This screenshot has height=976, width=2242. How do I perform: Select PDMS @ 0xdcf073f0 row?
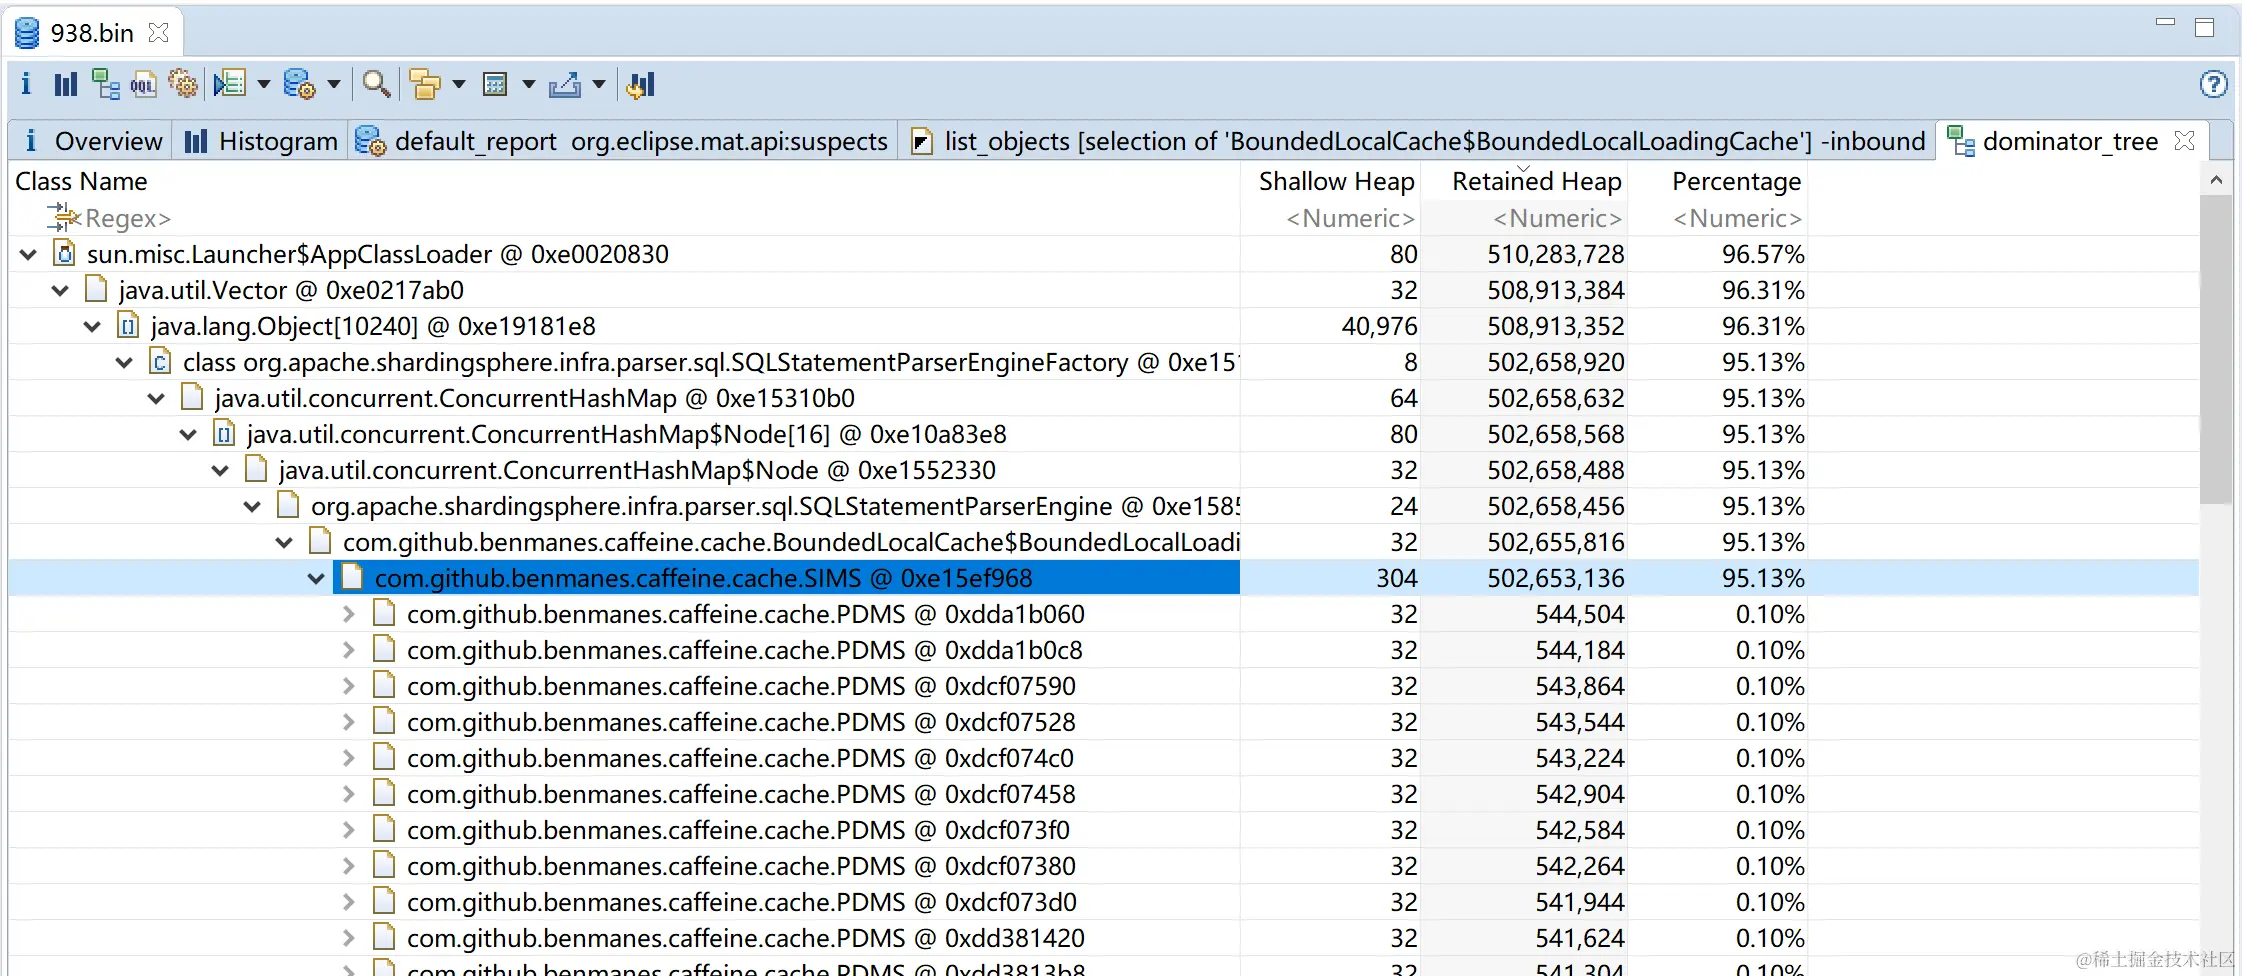(x=1104, y=830)
